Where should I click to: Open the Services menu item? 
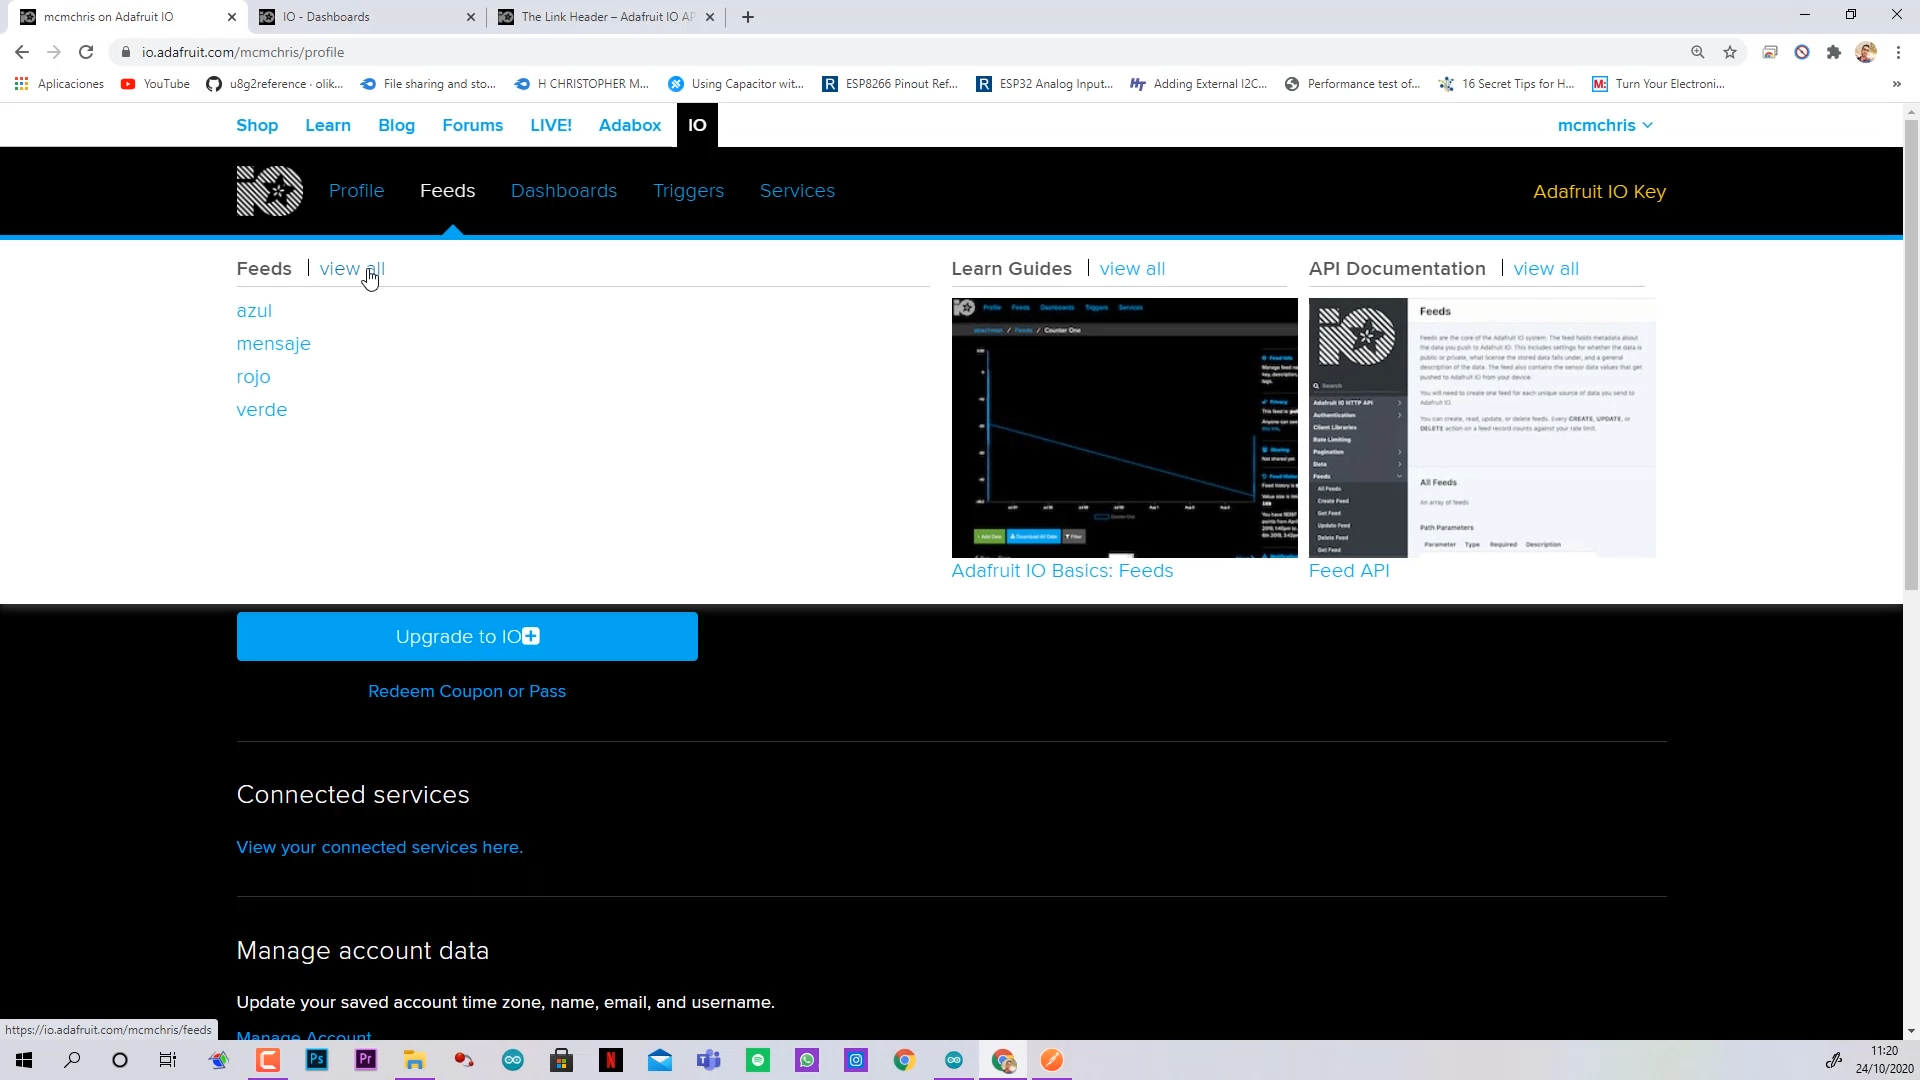coord(797,191)
